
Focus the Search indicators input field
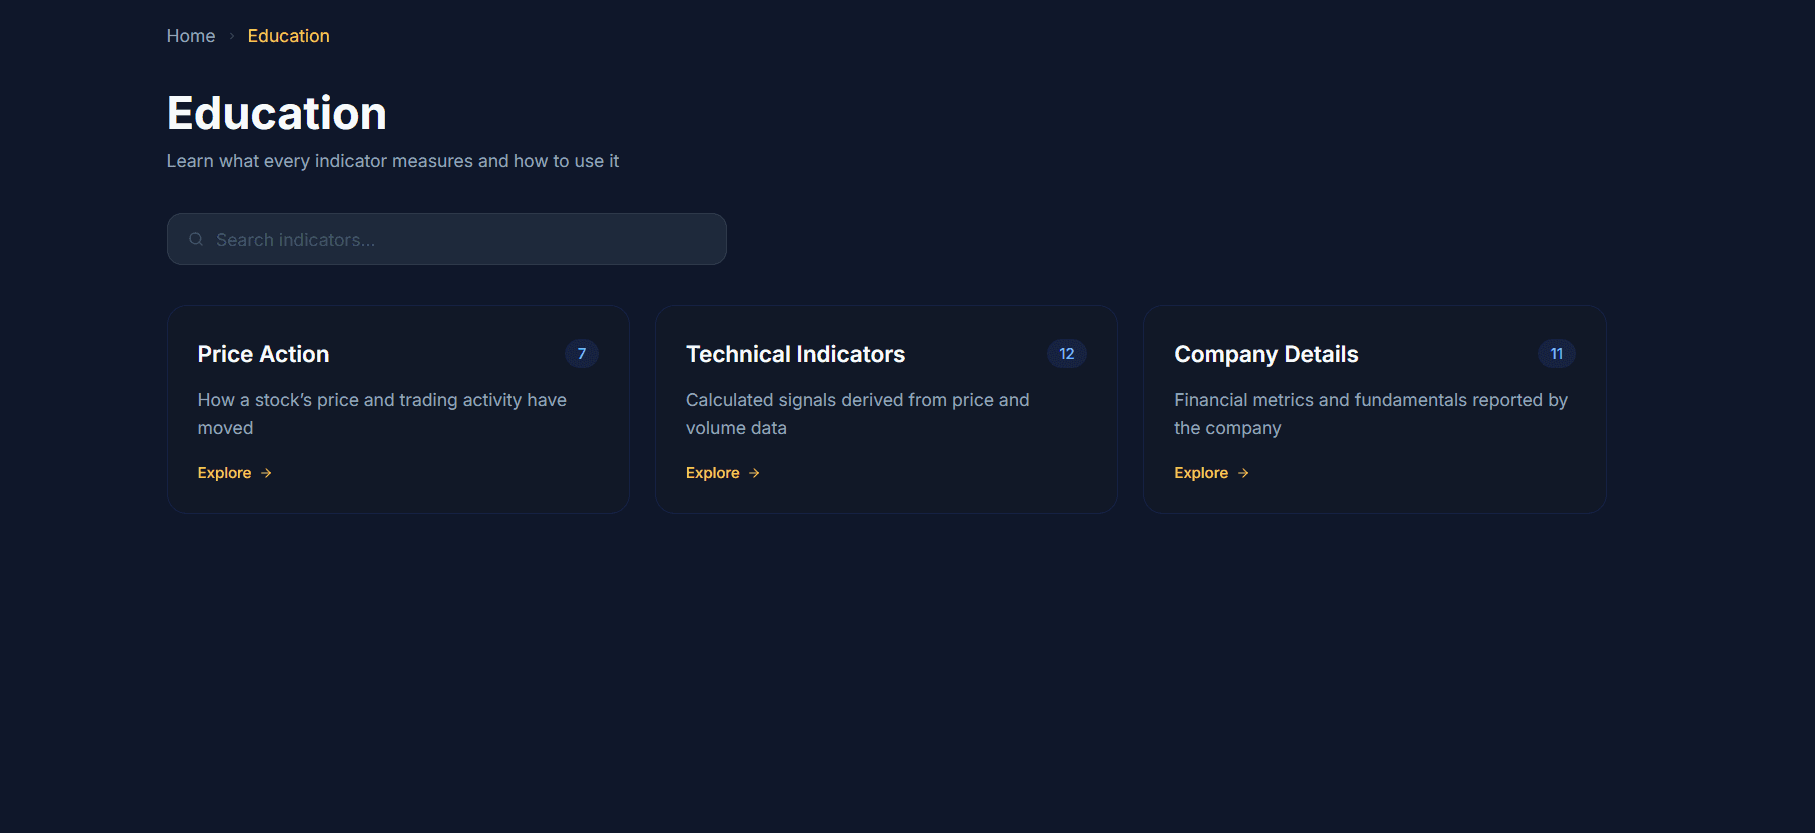[x=460, y=239]
